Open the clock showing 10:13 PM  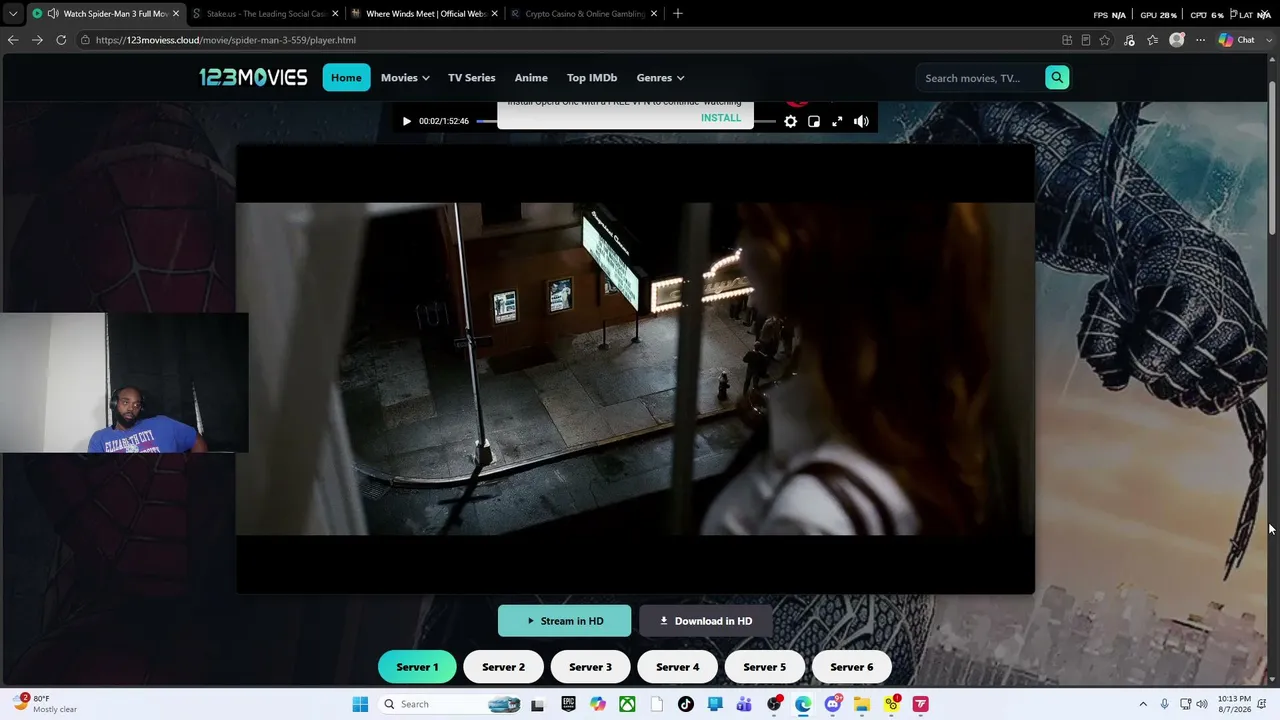coord(1234,704)
